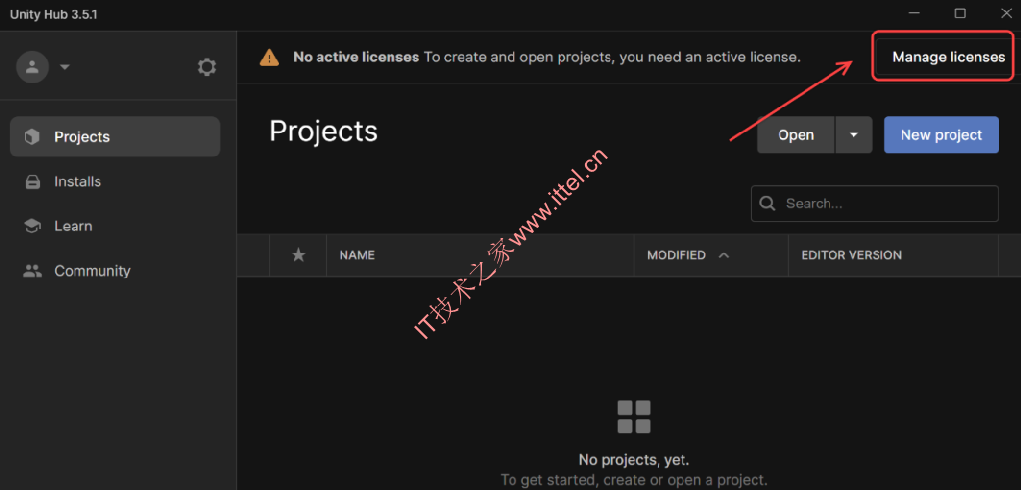Viewport: 1021px width, 490px height.
Task: Focus the Search projects field
Action: coord(874,204)
